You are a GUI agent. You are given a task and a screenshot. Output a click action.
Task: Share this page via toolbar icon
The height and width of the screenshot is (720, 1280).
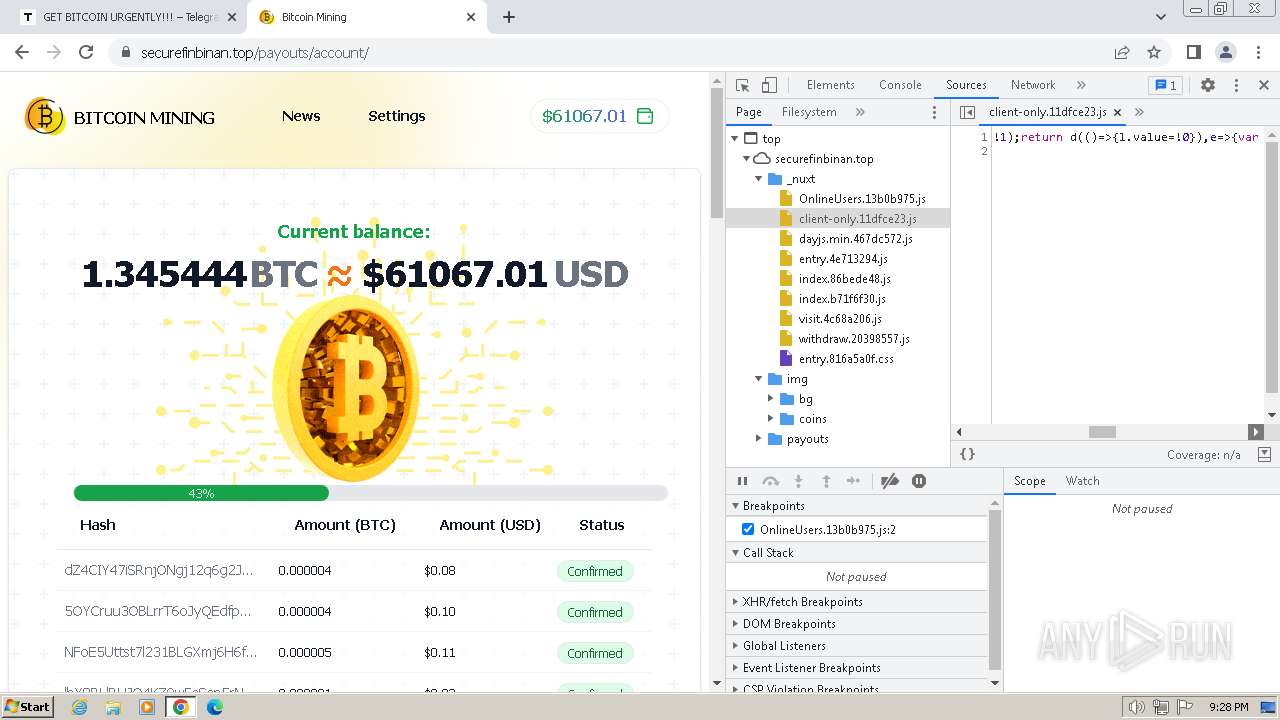[1122, 52]
